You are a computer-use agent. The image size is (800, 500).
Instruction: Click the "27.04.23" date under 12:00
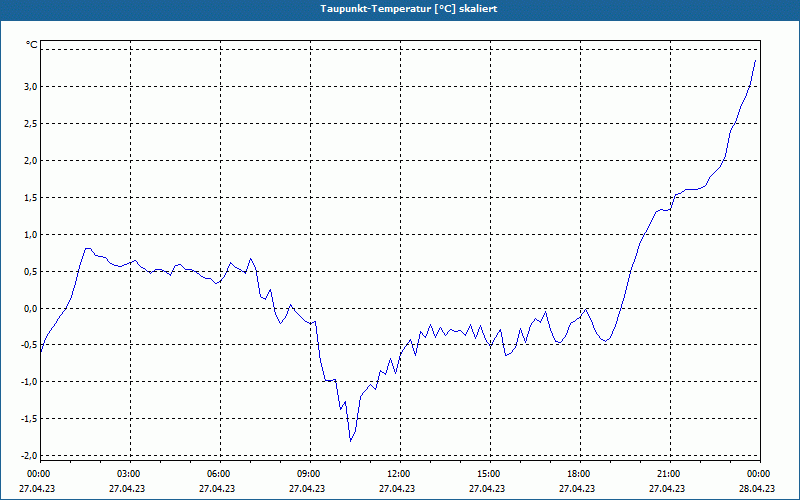point(397,488)
